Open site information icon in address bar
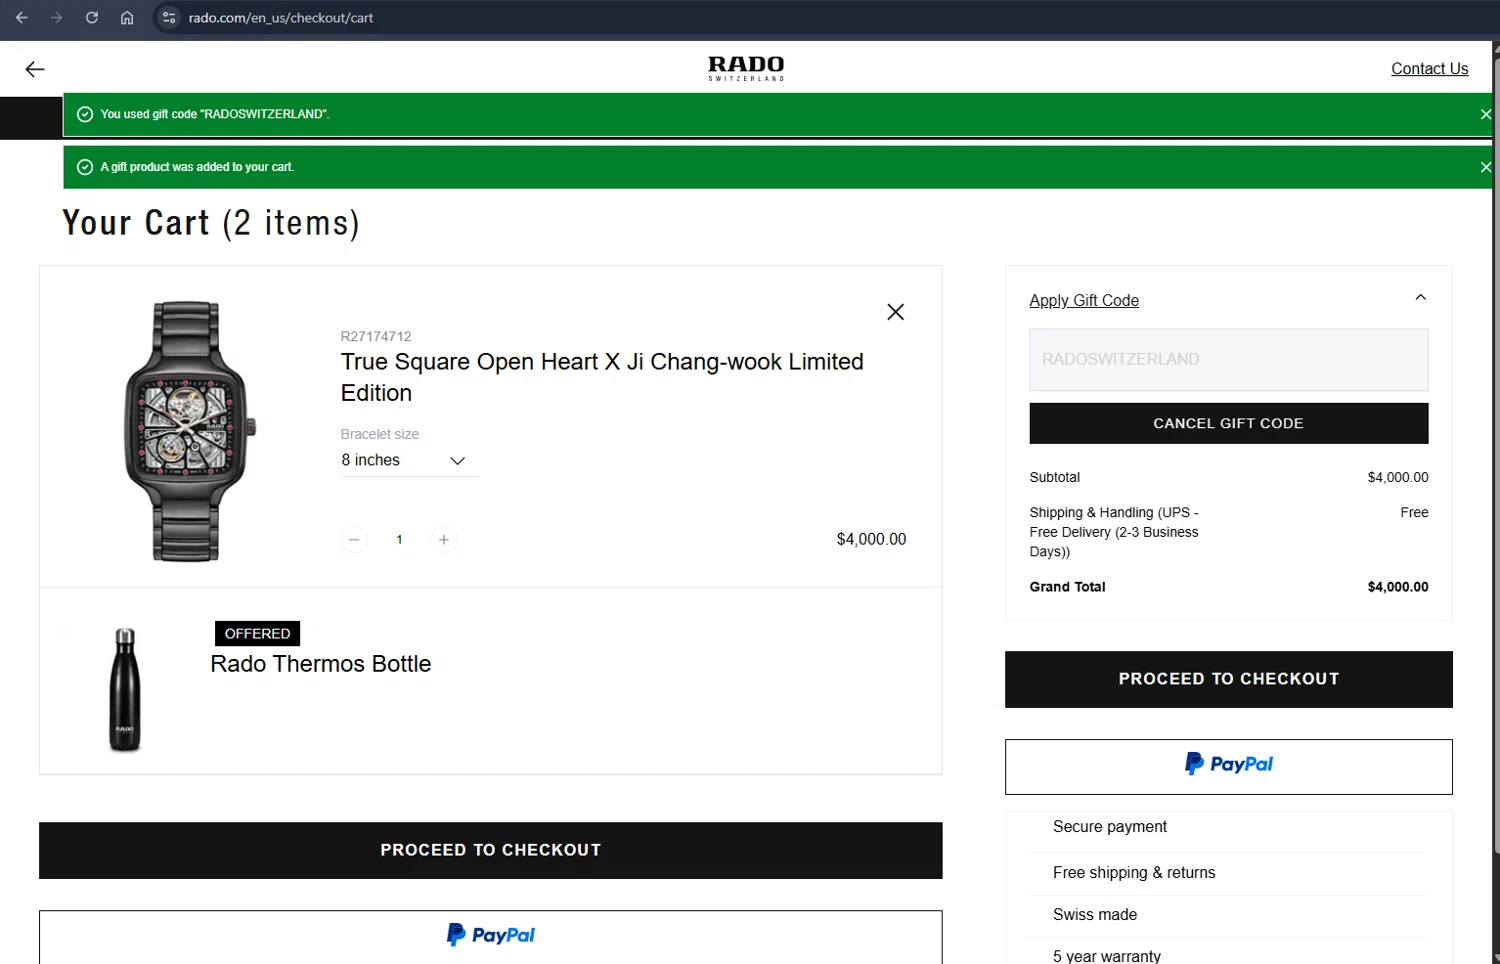1500x964 pixels. [169, 18]
